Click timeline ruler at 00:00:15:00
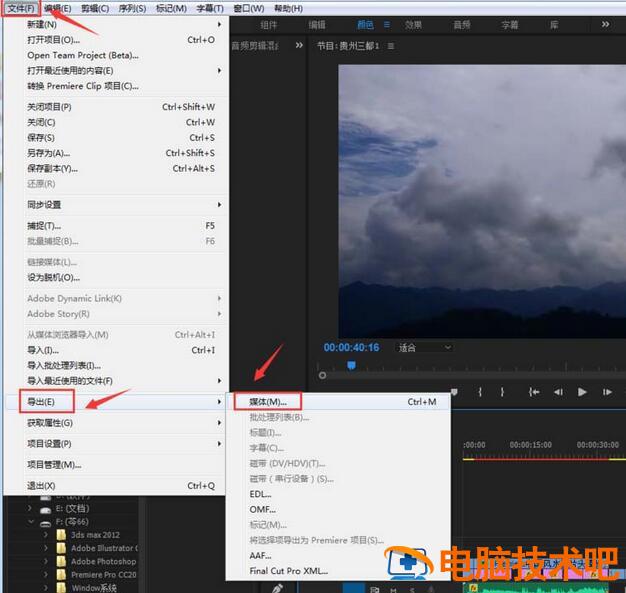Image resolution: width=626 pixels, height=593 pixels. point(531,445)
